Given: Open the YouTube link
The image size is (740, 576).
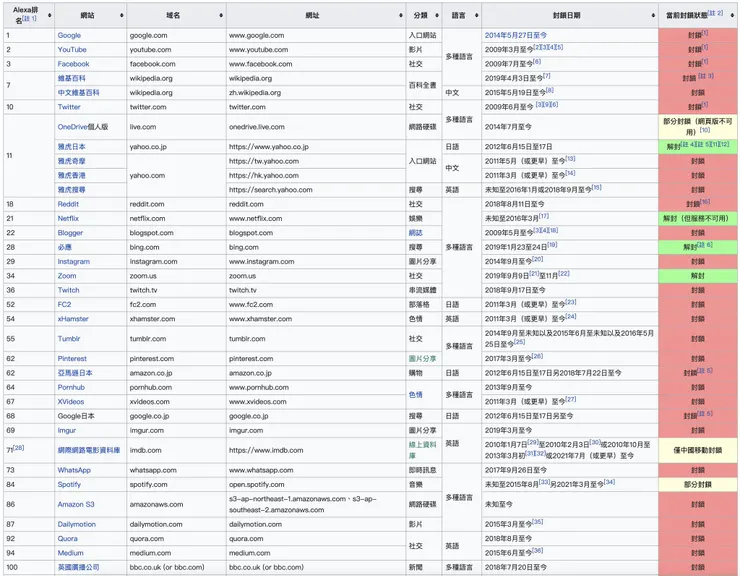Looking at the screenshot, I should click(x=72, y=50).
